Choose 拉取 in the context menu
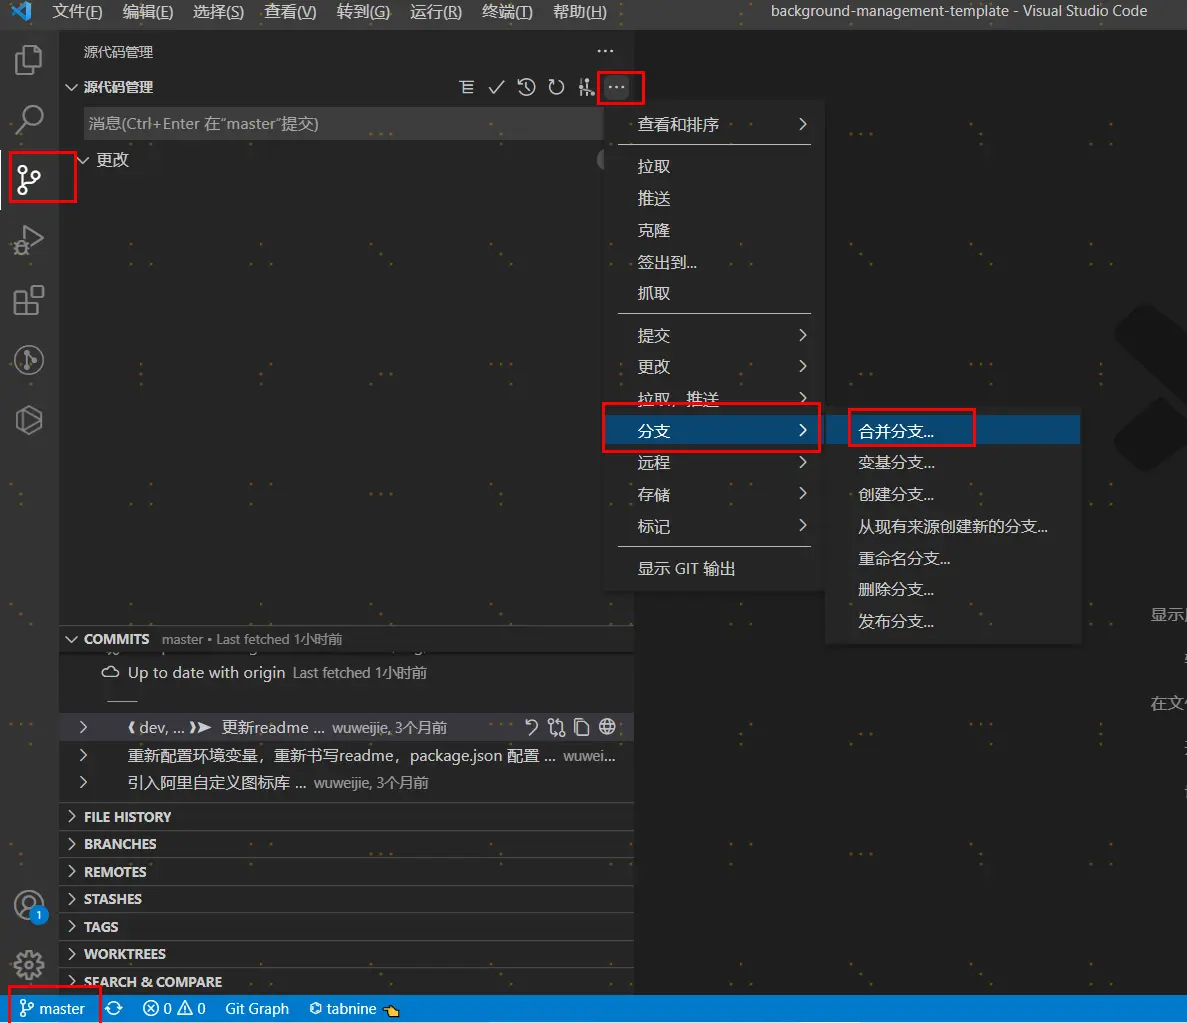This screenshot has height=1023, width=1187. (654, 167)
